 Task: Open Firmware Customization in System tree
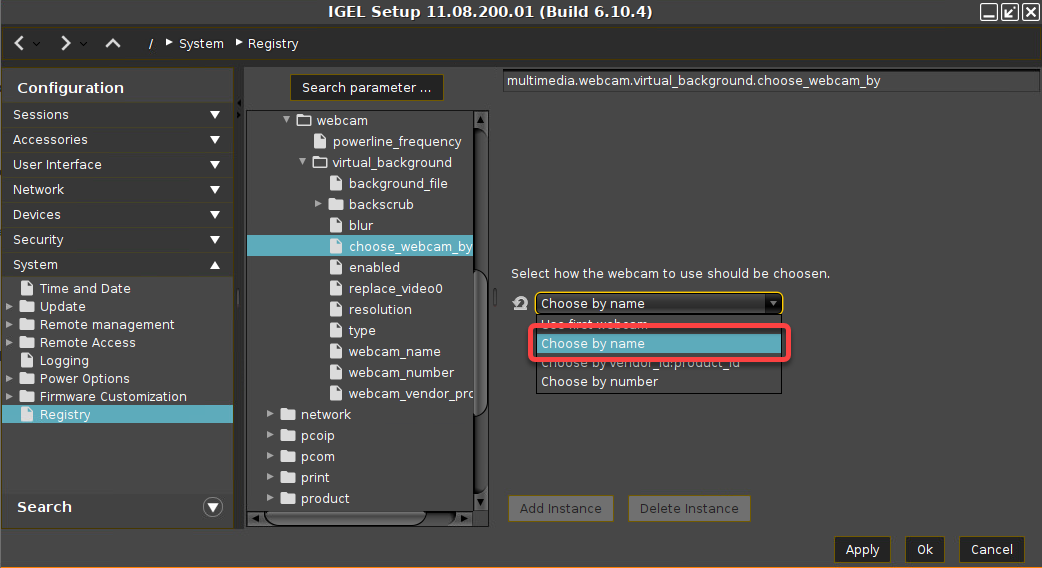pos(113,396)
